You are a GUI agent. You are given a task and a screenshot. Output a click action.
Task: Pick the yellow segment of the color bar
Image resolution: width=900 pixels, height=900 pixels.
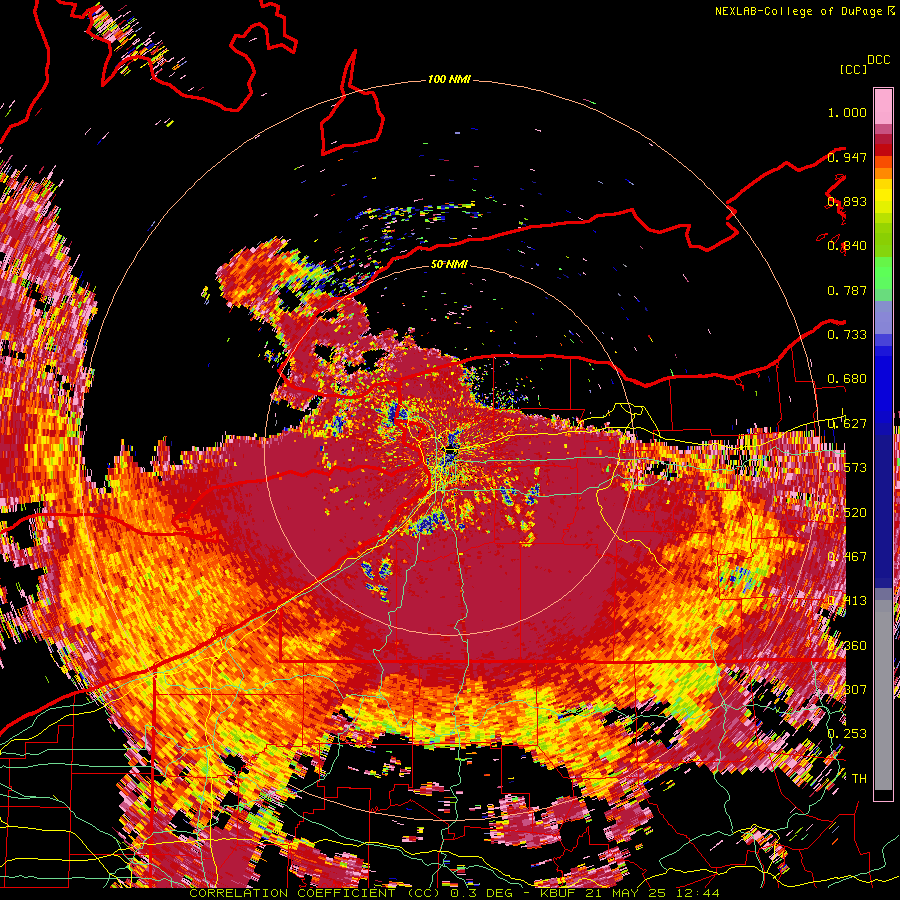click(883, 197)
